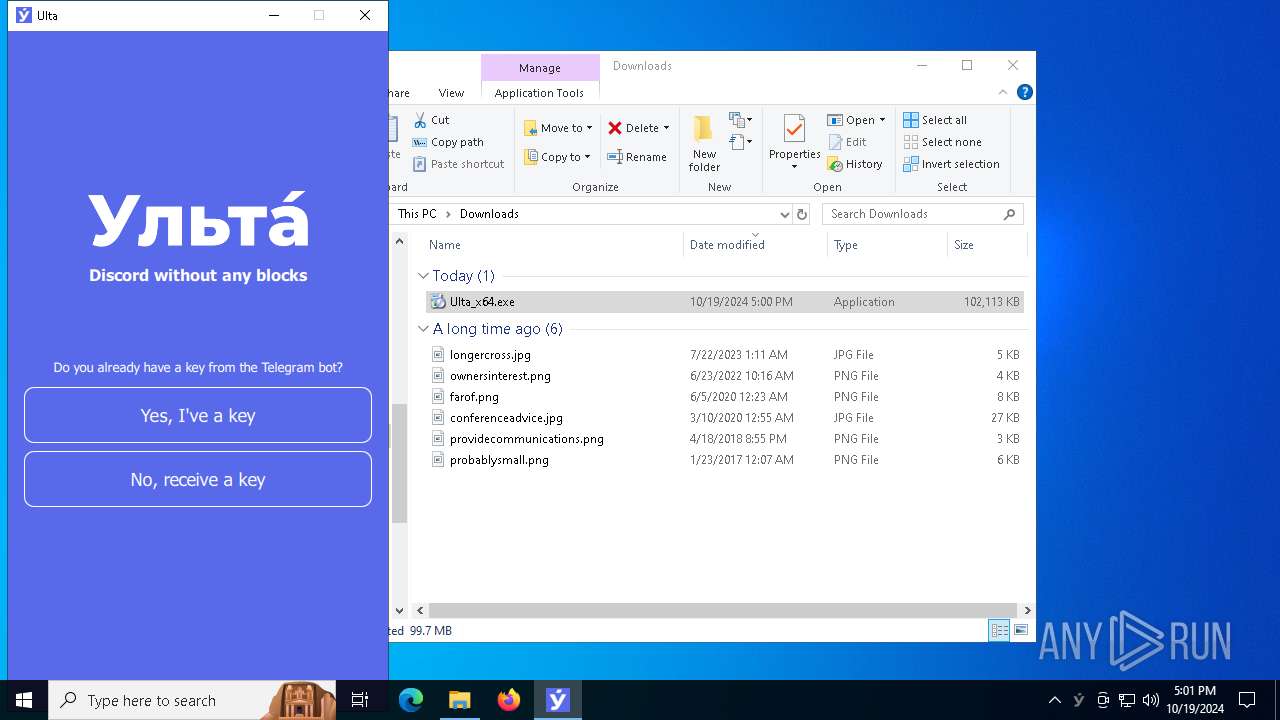Viewport: 1280px width, 720px height.
Task: Open Task View on the taskbar
Action: (x=360, y=700)
